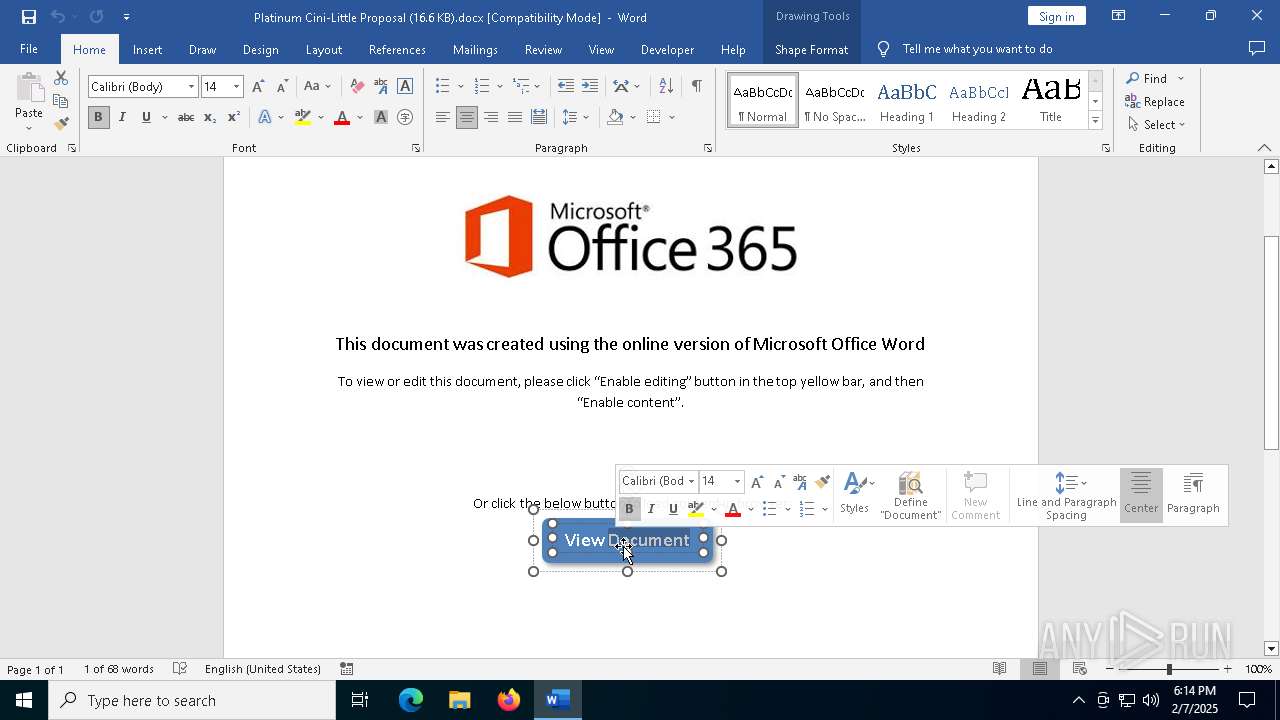Image resolution: width=1280 pixels, height=720 pixels.
Task: Increase font size with ribbon Grow Font
Action: click(x=258, y=87)
